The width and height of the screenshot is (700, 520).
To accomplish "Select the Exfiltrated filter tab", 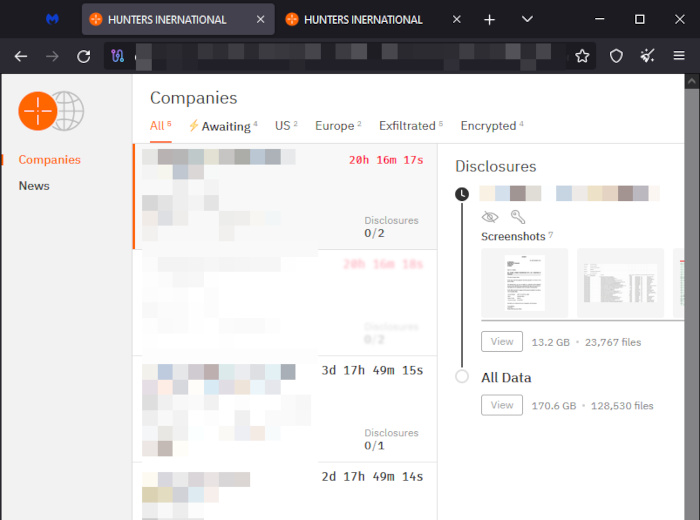I will pyautogui.click(x=408, y=126).
